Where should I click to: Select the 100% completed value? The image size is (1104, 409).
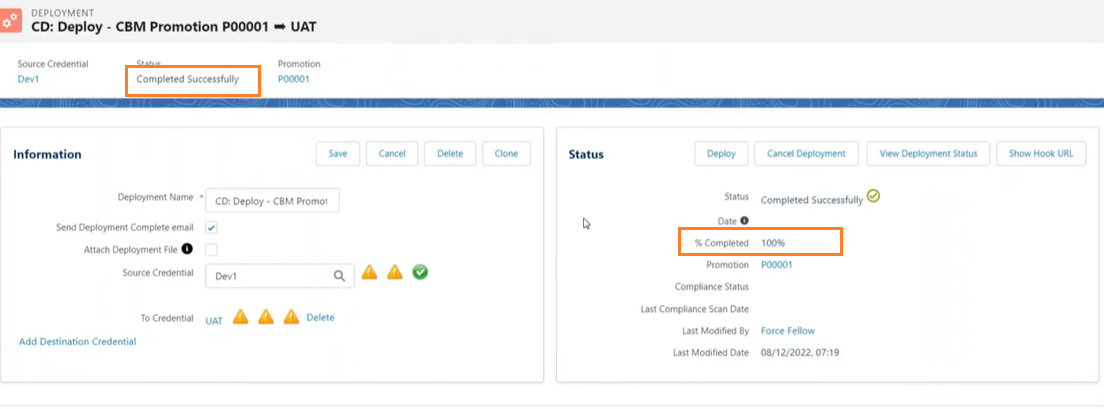tap(772, 243)
